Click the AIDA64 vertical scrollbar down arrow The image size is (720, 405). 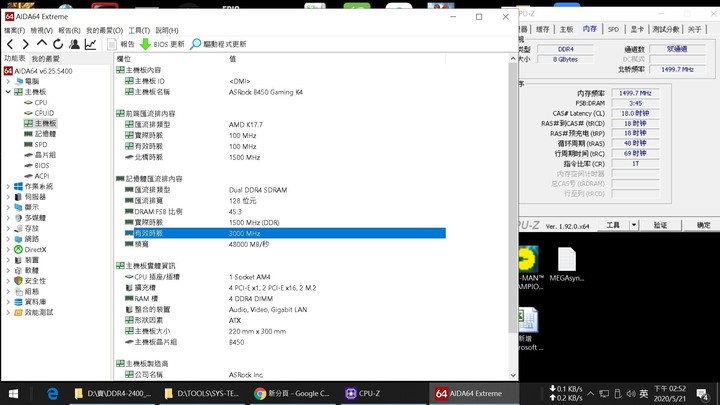click(513, 375)
